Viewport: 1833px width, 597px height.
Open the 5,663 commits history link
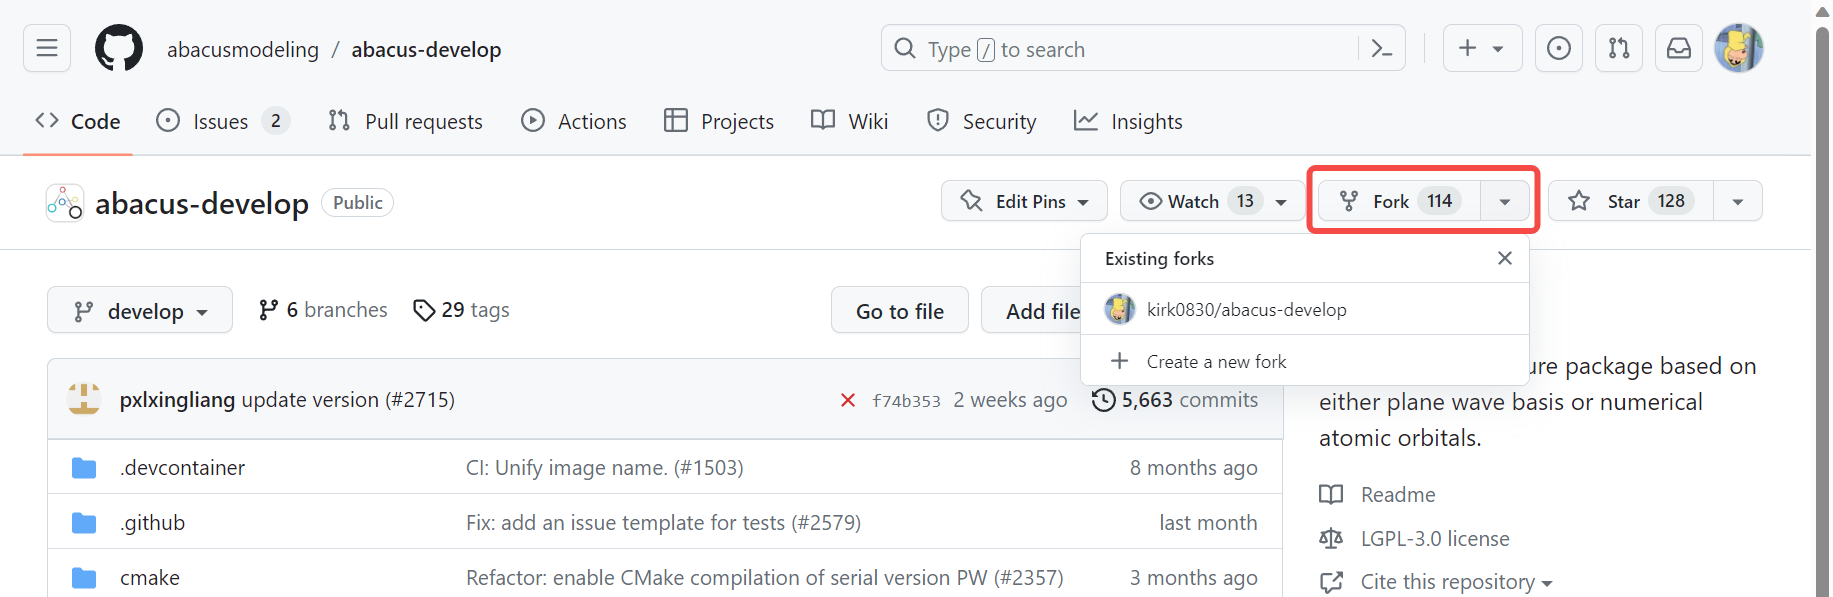pos(1175,400)
